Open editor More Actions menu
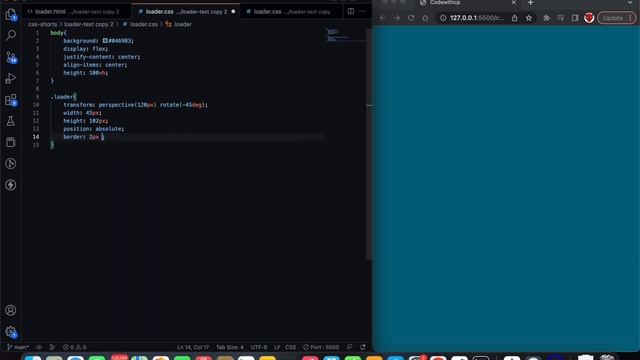Screen dimensions: 640x360 pos(362,11)
